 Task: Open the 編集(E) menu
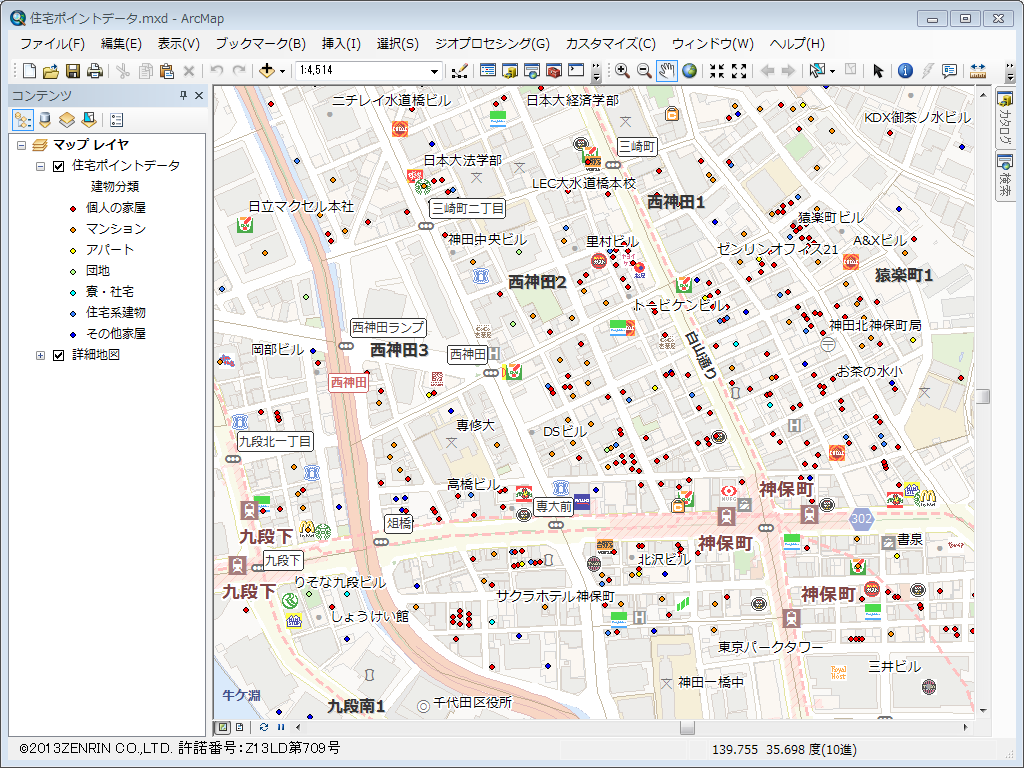tap(121, 44)
